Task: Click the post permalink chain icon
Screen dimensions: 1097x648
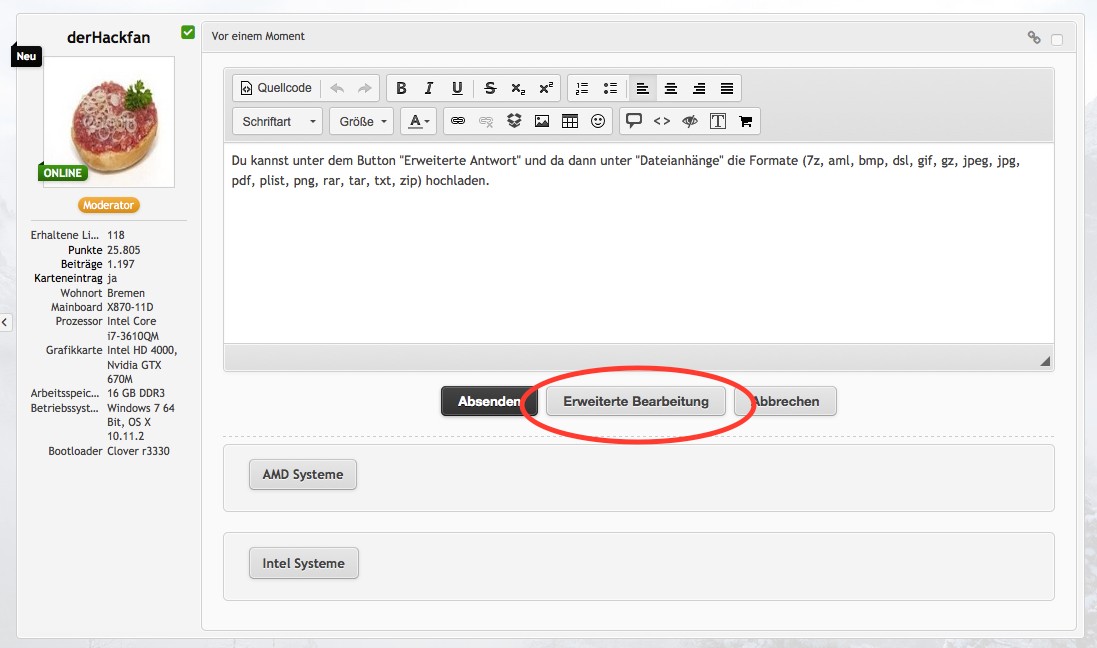Action: 1034,38
